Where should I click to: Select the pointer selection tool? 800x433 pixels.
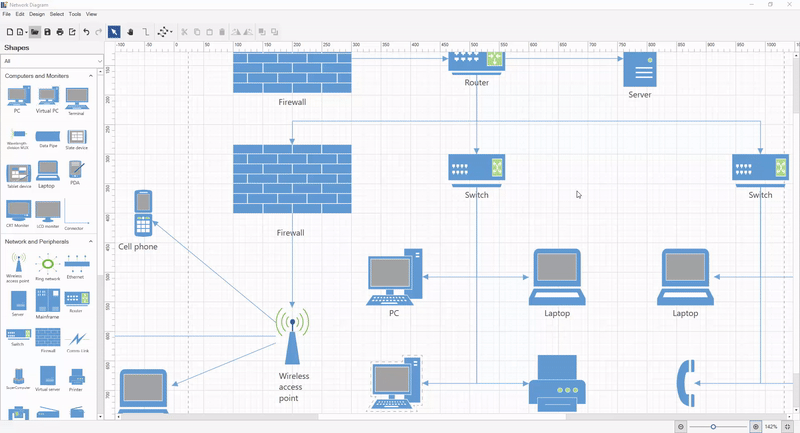[114, 32]
